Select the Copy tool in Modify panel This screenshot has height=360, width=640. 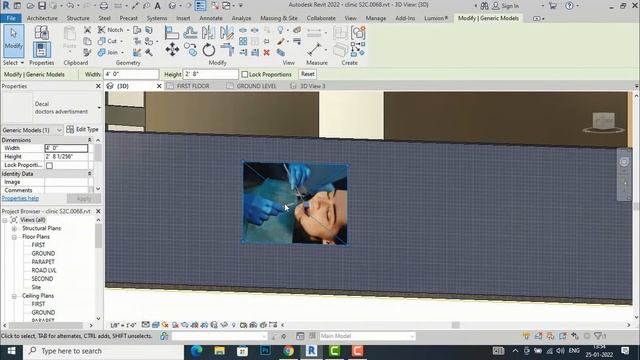tap(190, 50)
